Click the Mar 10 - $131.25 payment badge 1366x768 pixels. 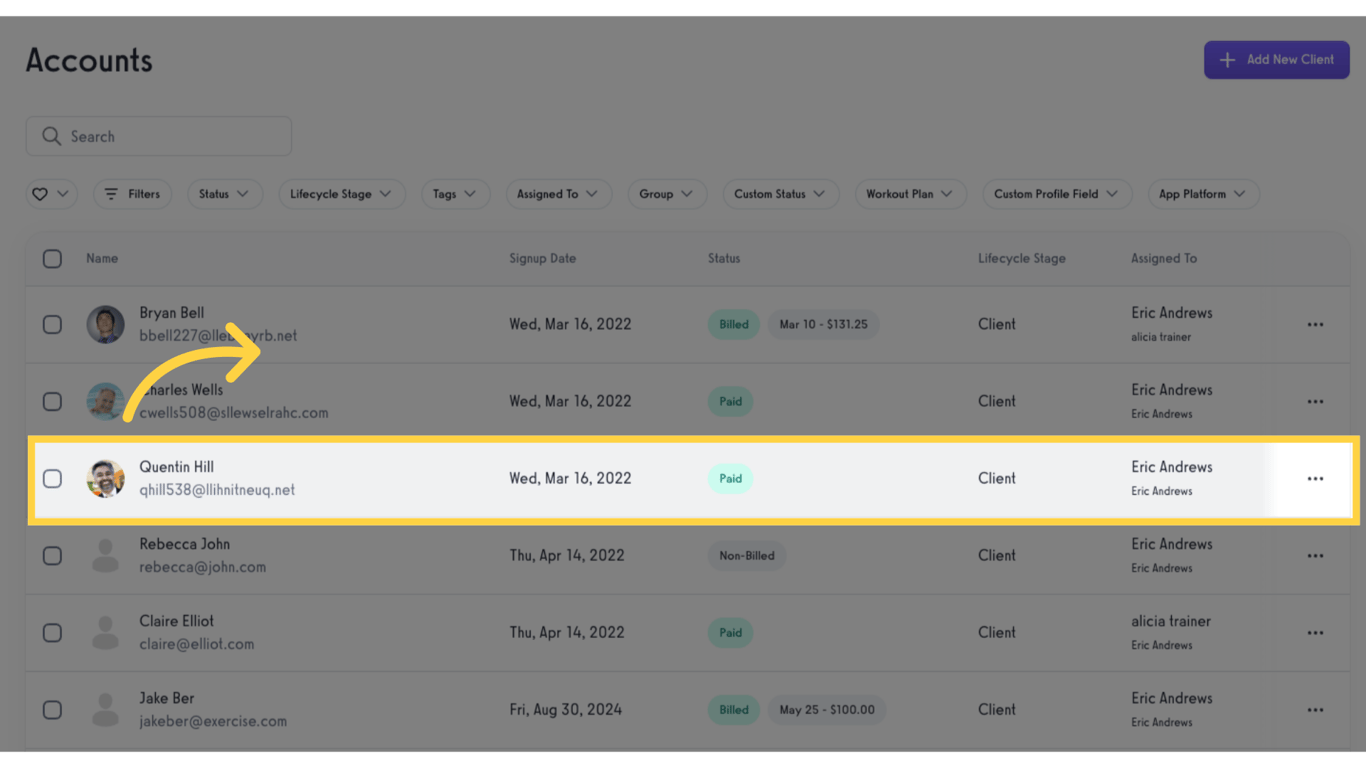pyautogui.click(x=823, y=324)
